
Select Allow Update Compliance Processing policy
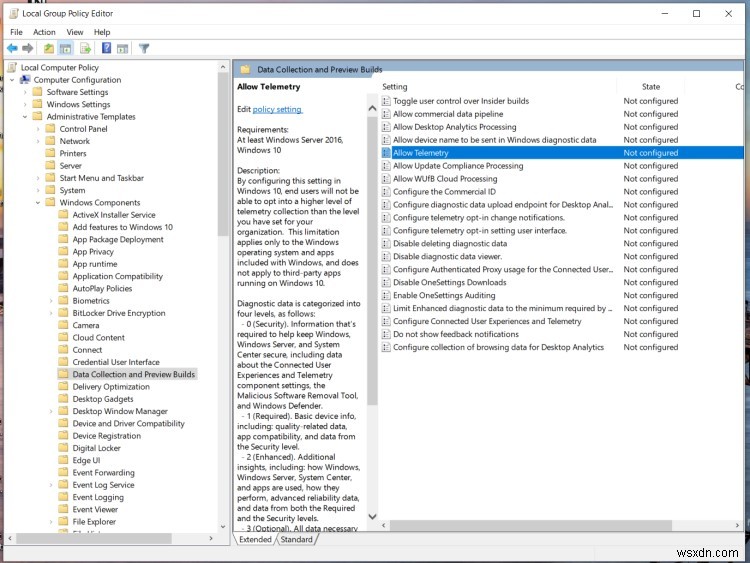tap(458, 166)
